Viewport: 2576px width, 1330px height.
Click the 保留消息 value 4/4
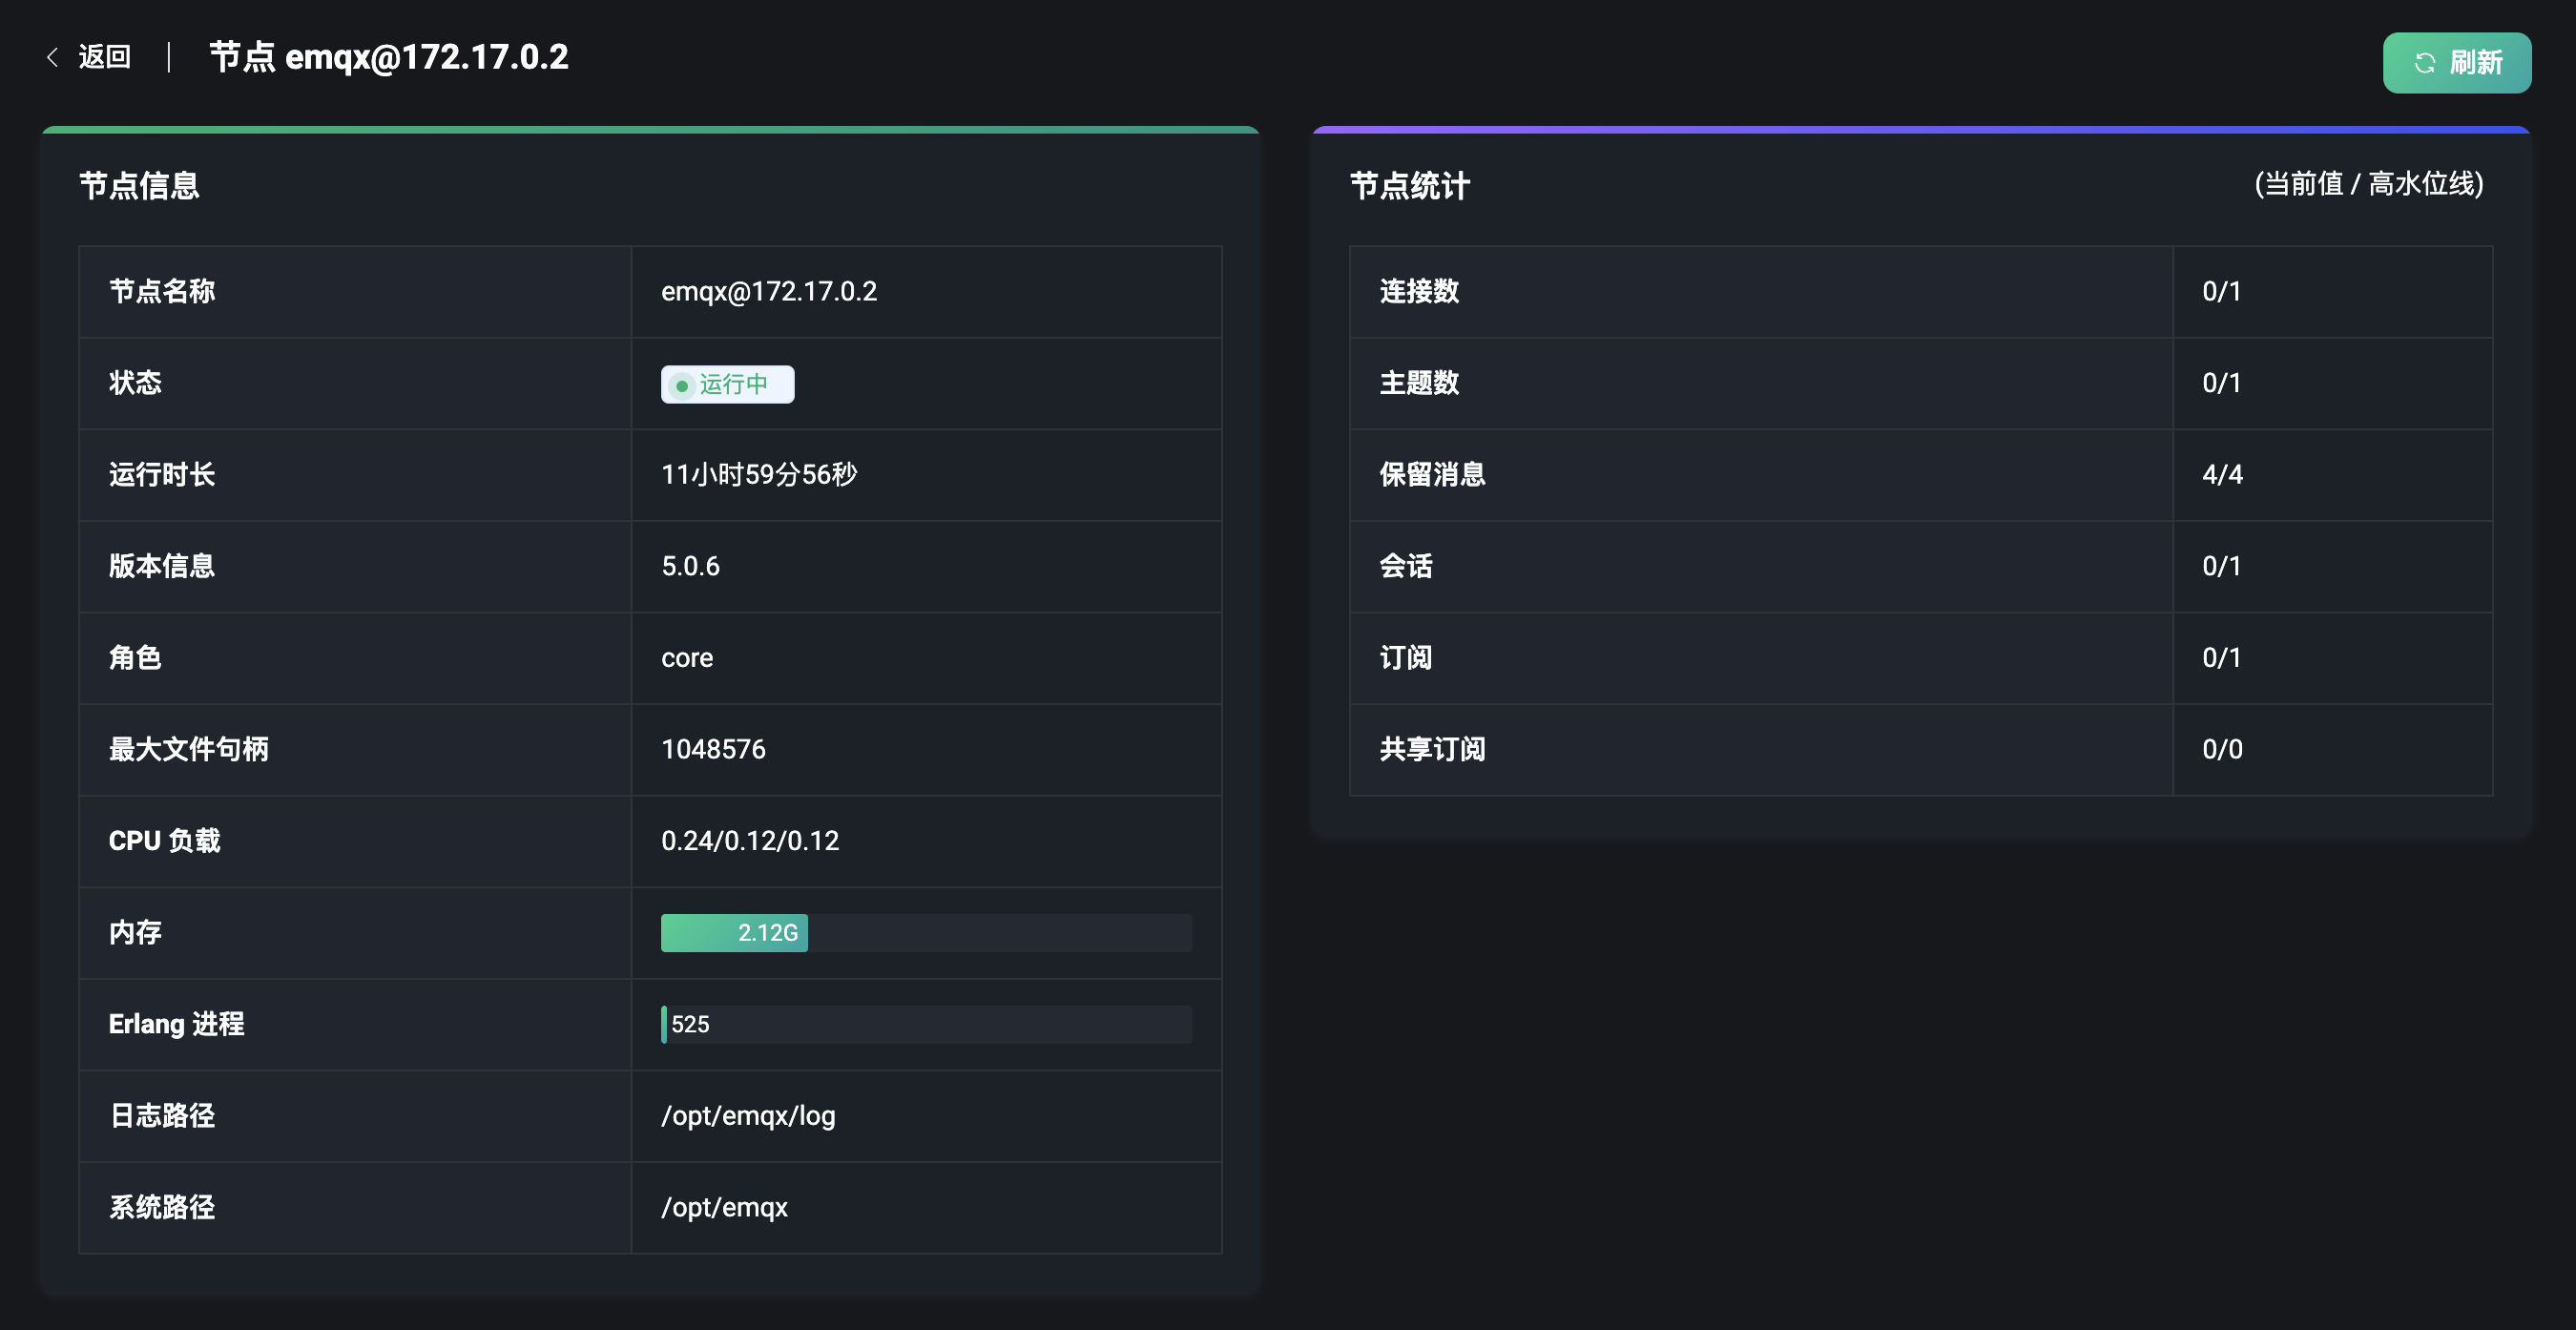coord(2221,474)
